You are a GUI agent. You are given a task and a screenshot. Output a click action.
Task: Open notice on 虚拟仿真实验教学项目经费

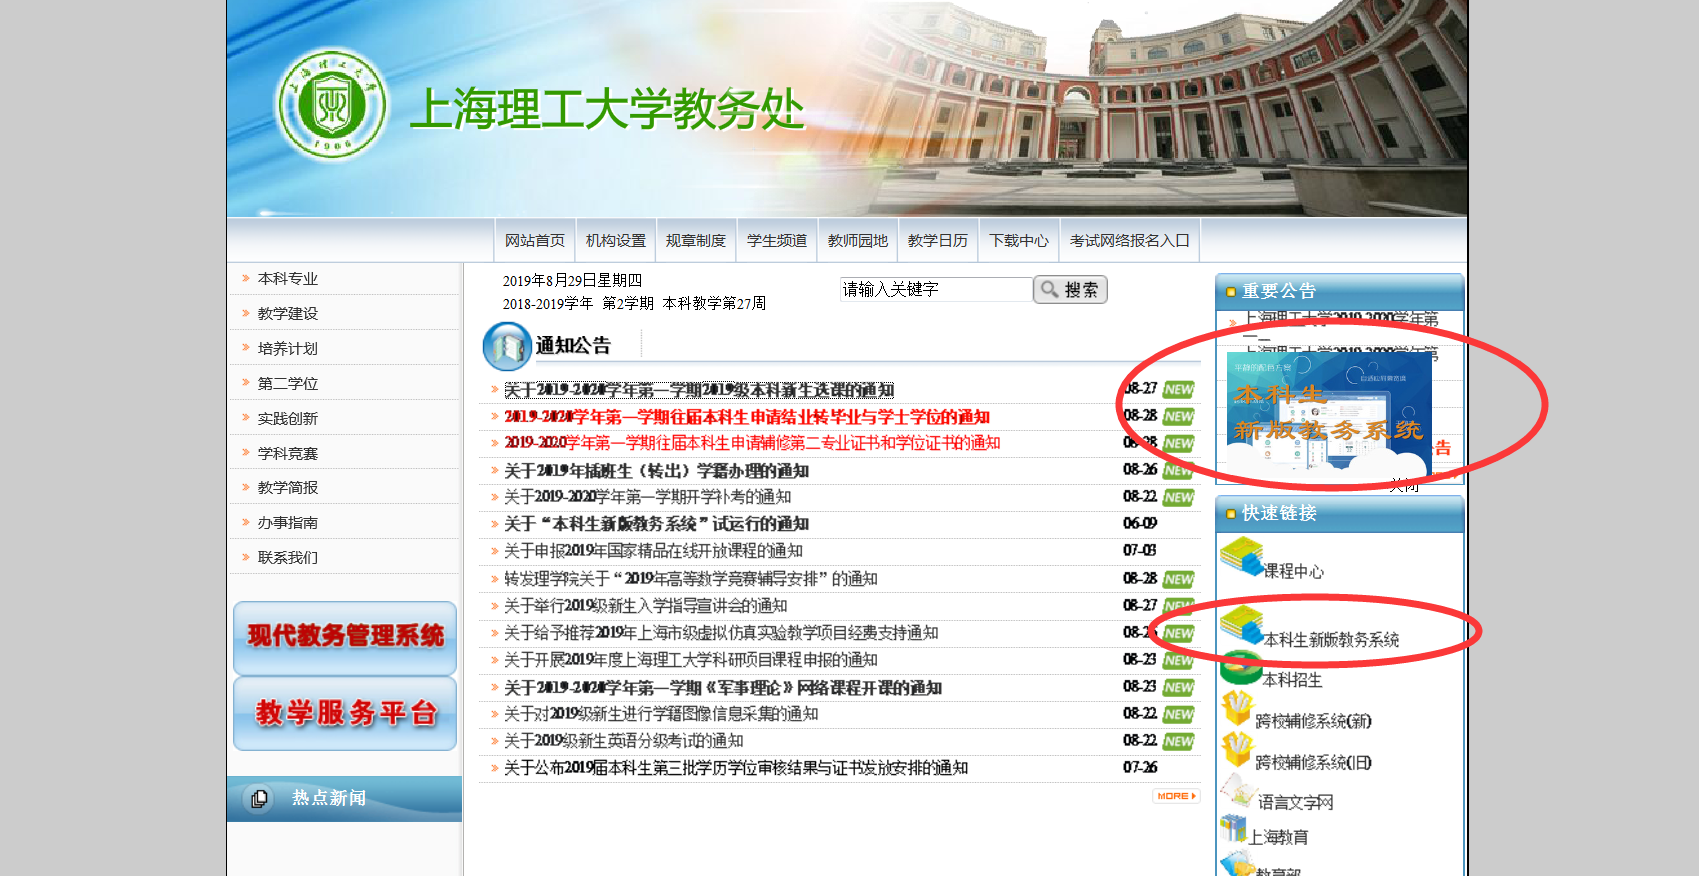(x=721, y=633)
